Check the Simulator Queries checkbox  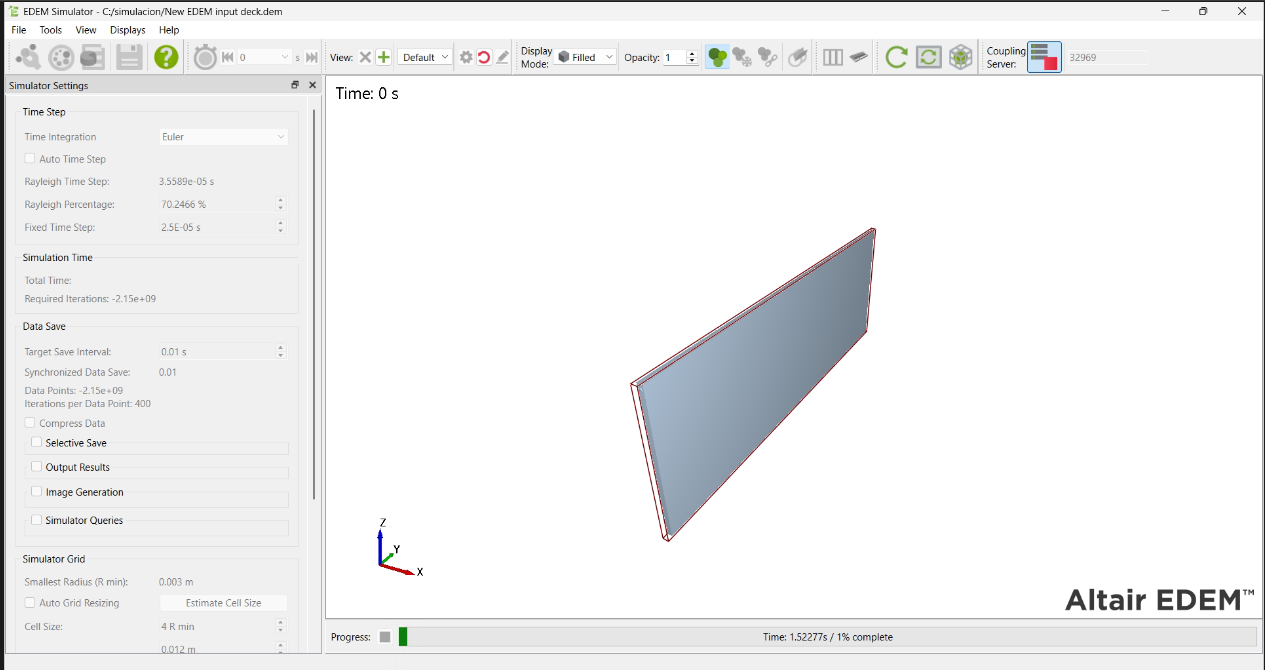tap(37, 520)
